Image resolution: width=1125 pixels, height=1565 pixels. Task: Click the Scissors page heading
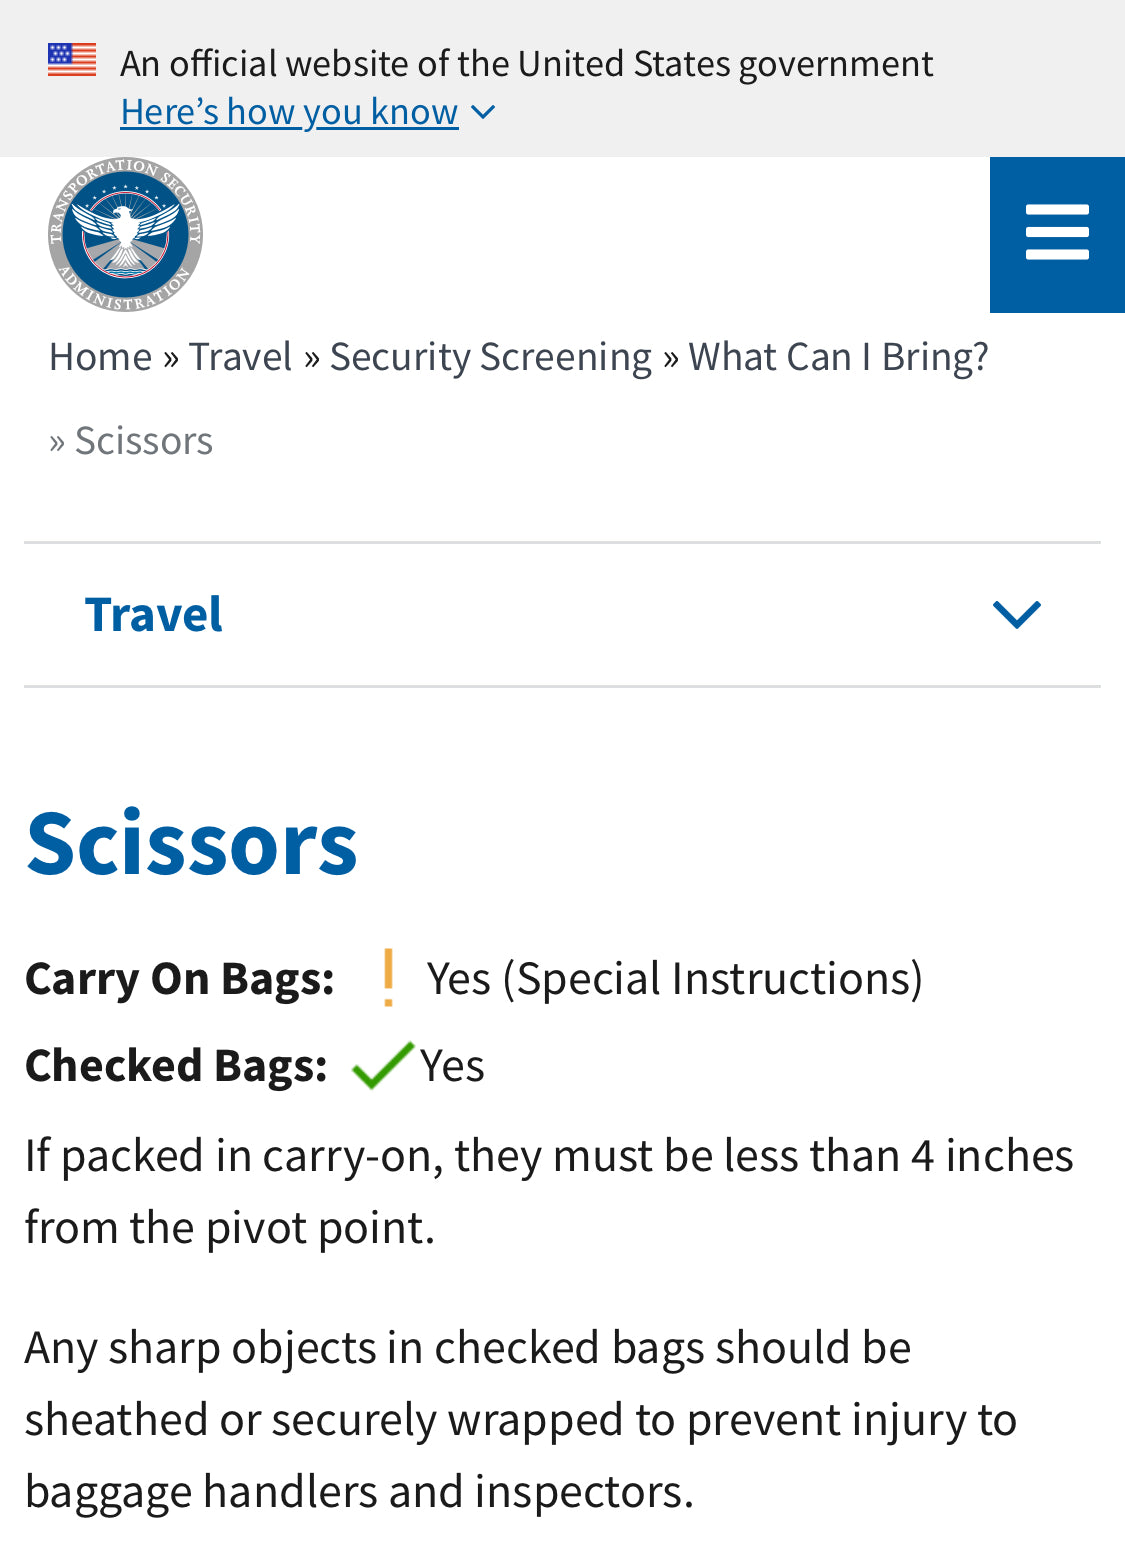tap(192, 843)
